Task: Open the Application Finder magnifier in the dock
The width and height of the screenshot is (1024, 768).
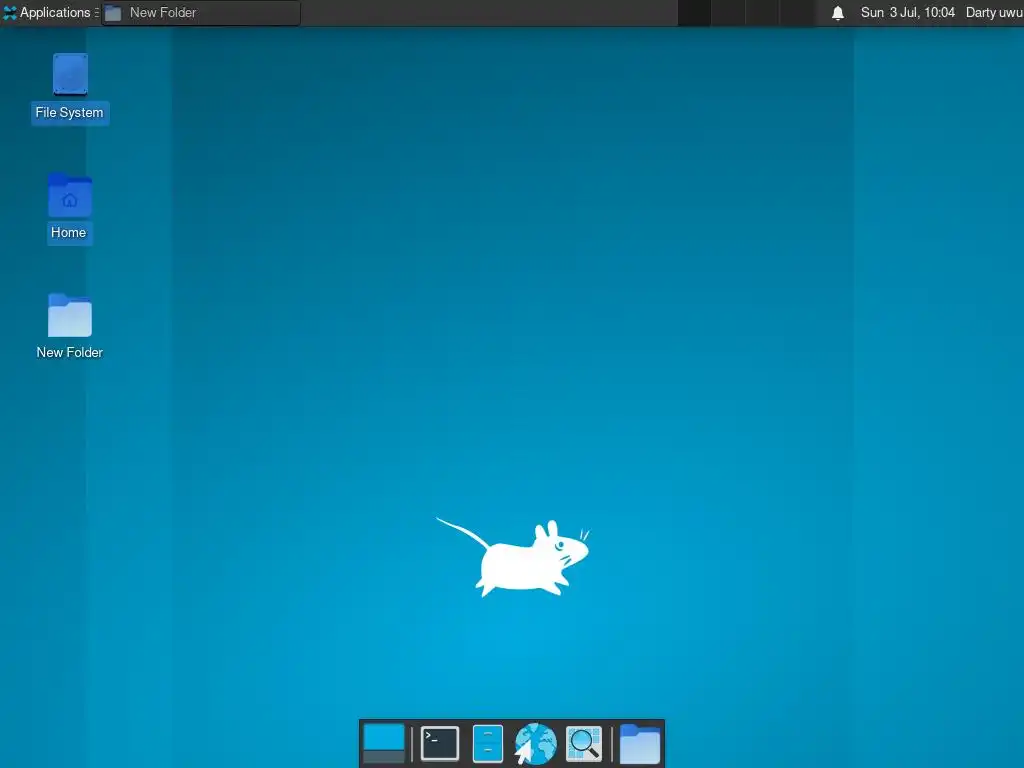Action: coord(583,743)
